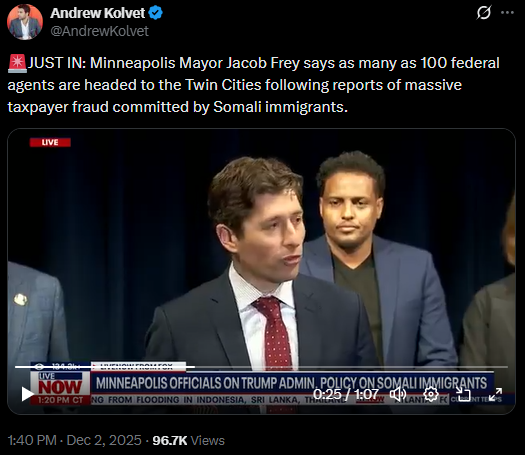Open video settings gear
This screenshot has height=455, width=525.
point(431,394)
